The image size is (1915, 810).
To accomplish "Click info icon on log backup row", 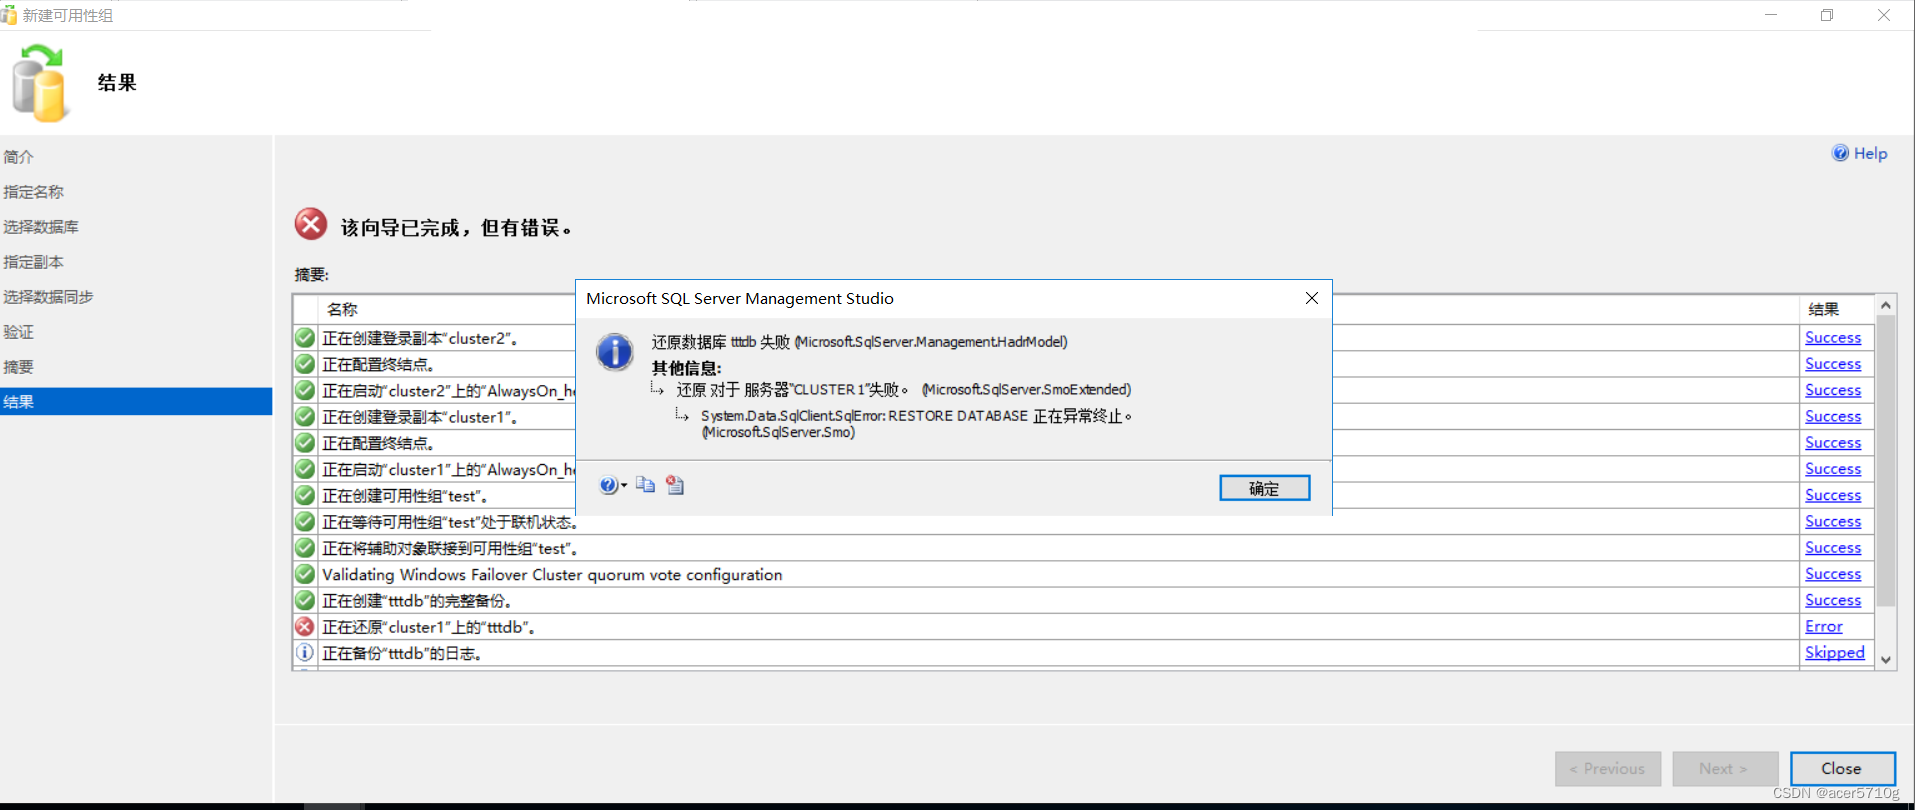I will click(305, 653).
